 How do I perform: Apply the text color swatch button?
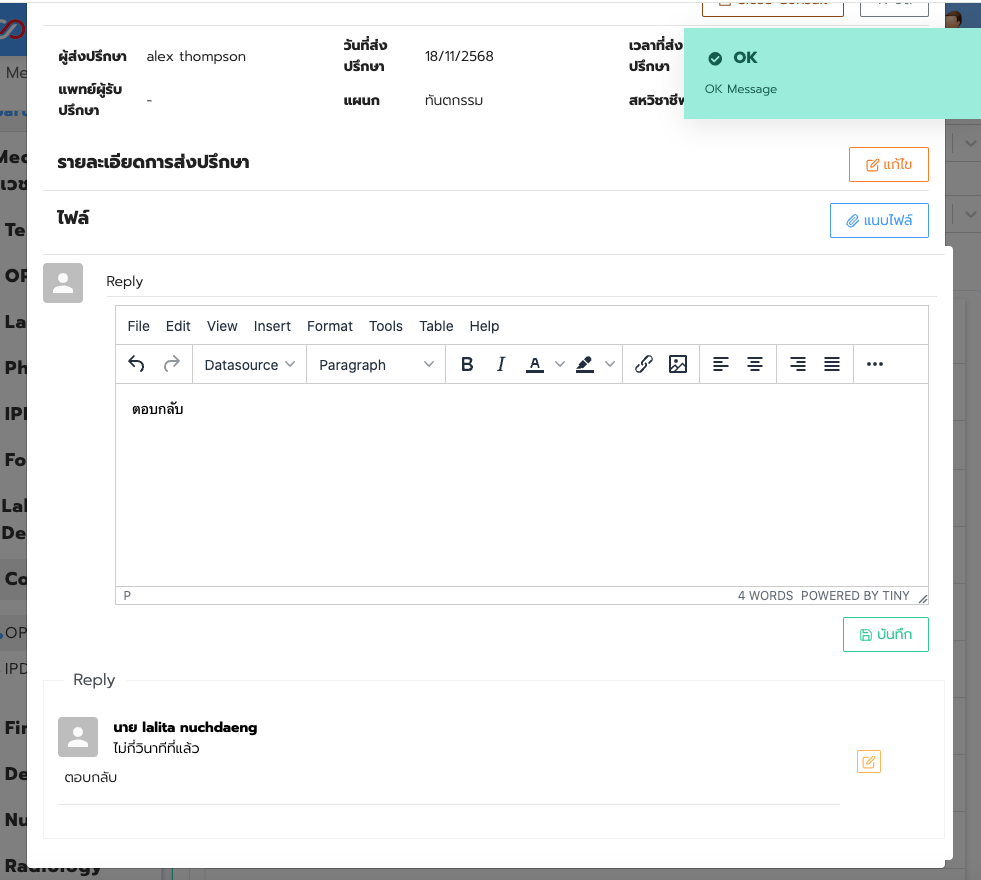click(535, 365)
